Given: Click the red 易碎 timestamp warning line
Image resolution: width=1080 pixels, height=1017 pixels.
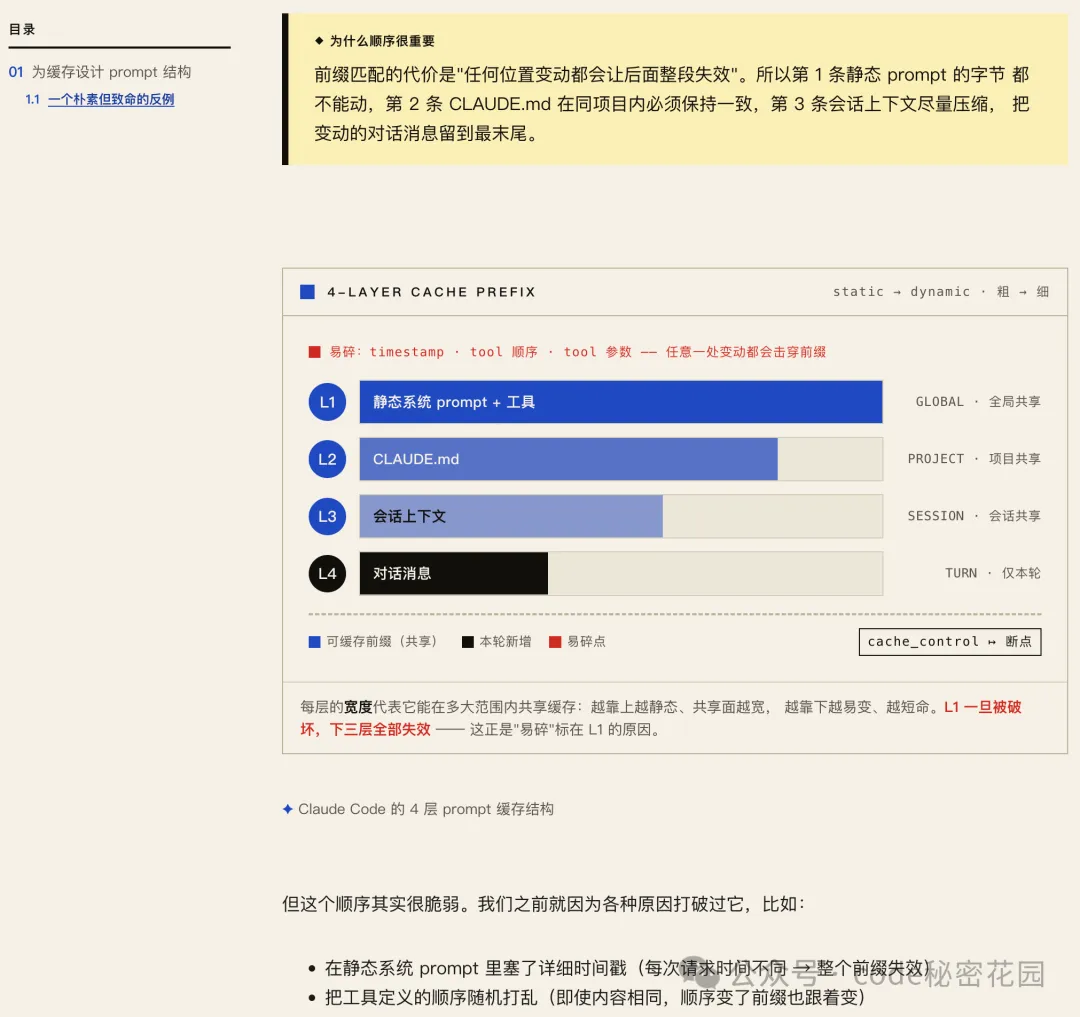Looking at the screenshot, I should (577, 352).
